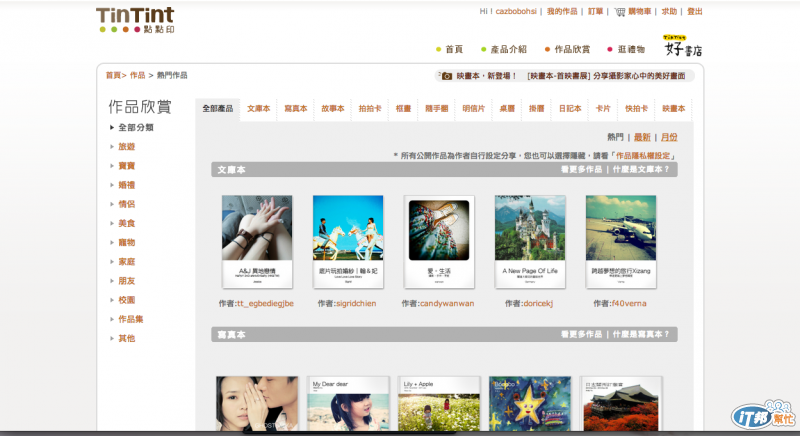Select the 全部產品 tab
This screenshot has height=436, width=800.
click(x=217, y=109)
